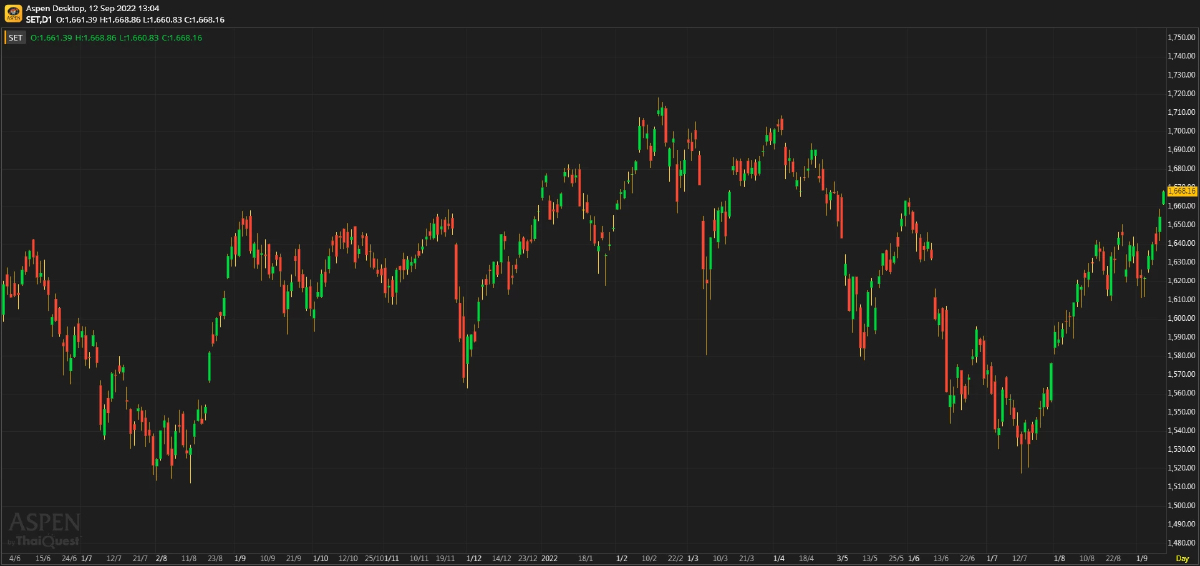The width and height of the screenshot is (1200, 566).
Task: Select the 1,650.00 level on price axis
Action: 1182,224
